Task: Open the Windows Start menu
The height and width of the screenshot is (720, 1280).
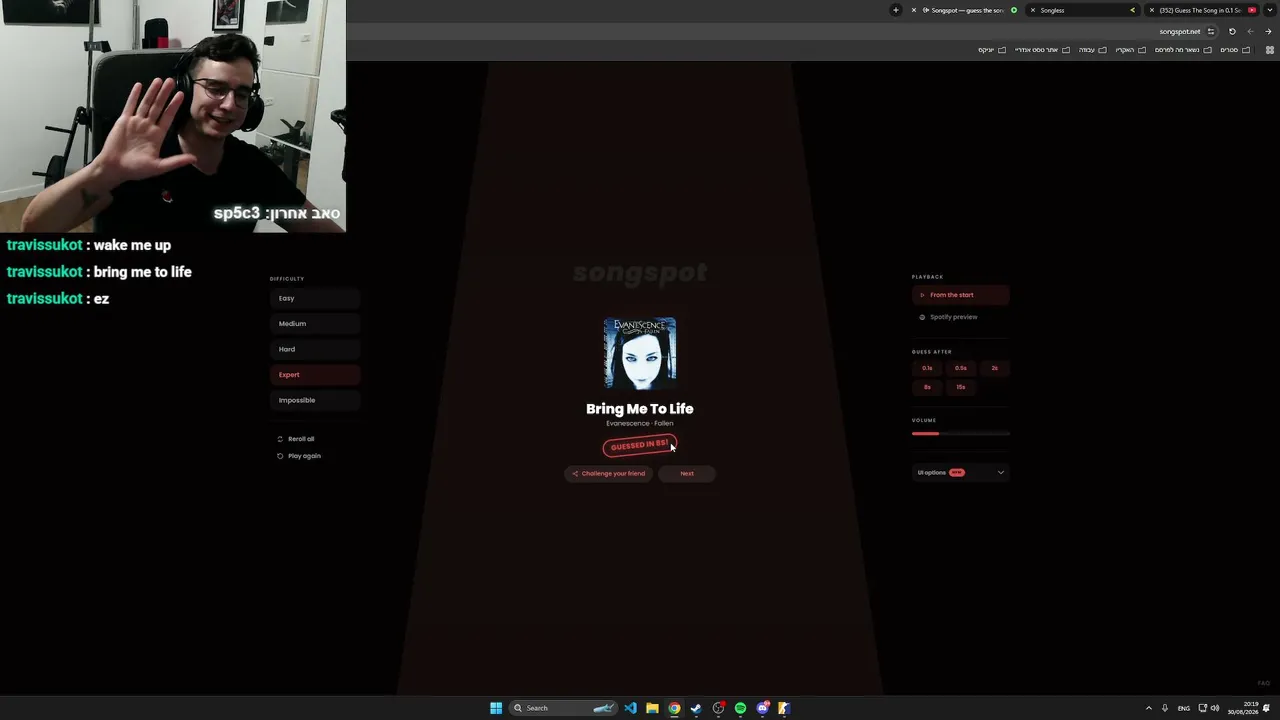Action: tap(496, 708)
